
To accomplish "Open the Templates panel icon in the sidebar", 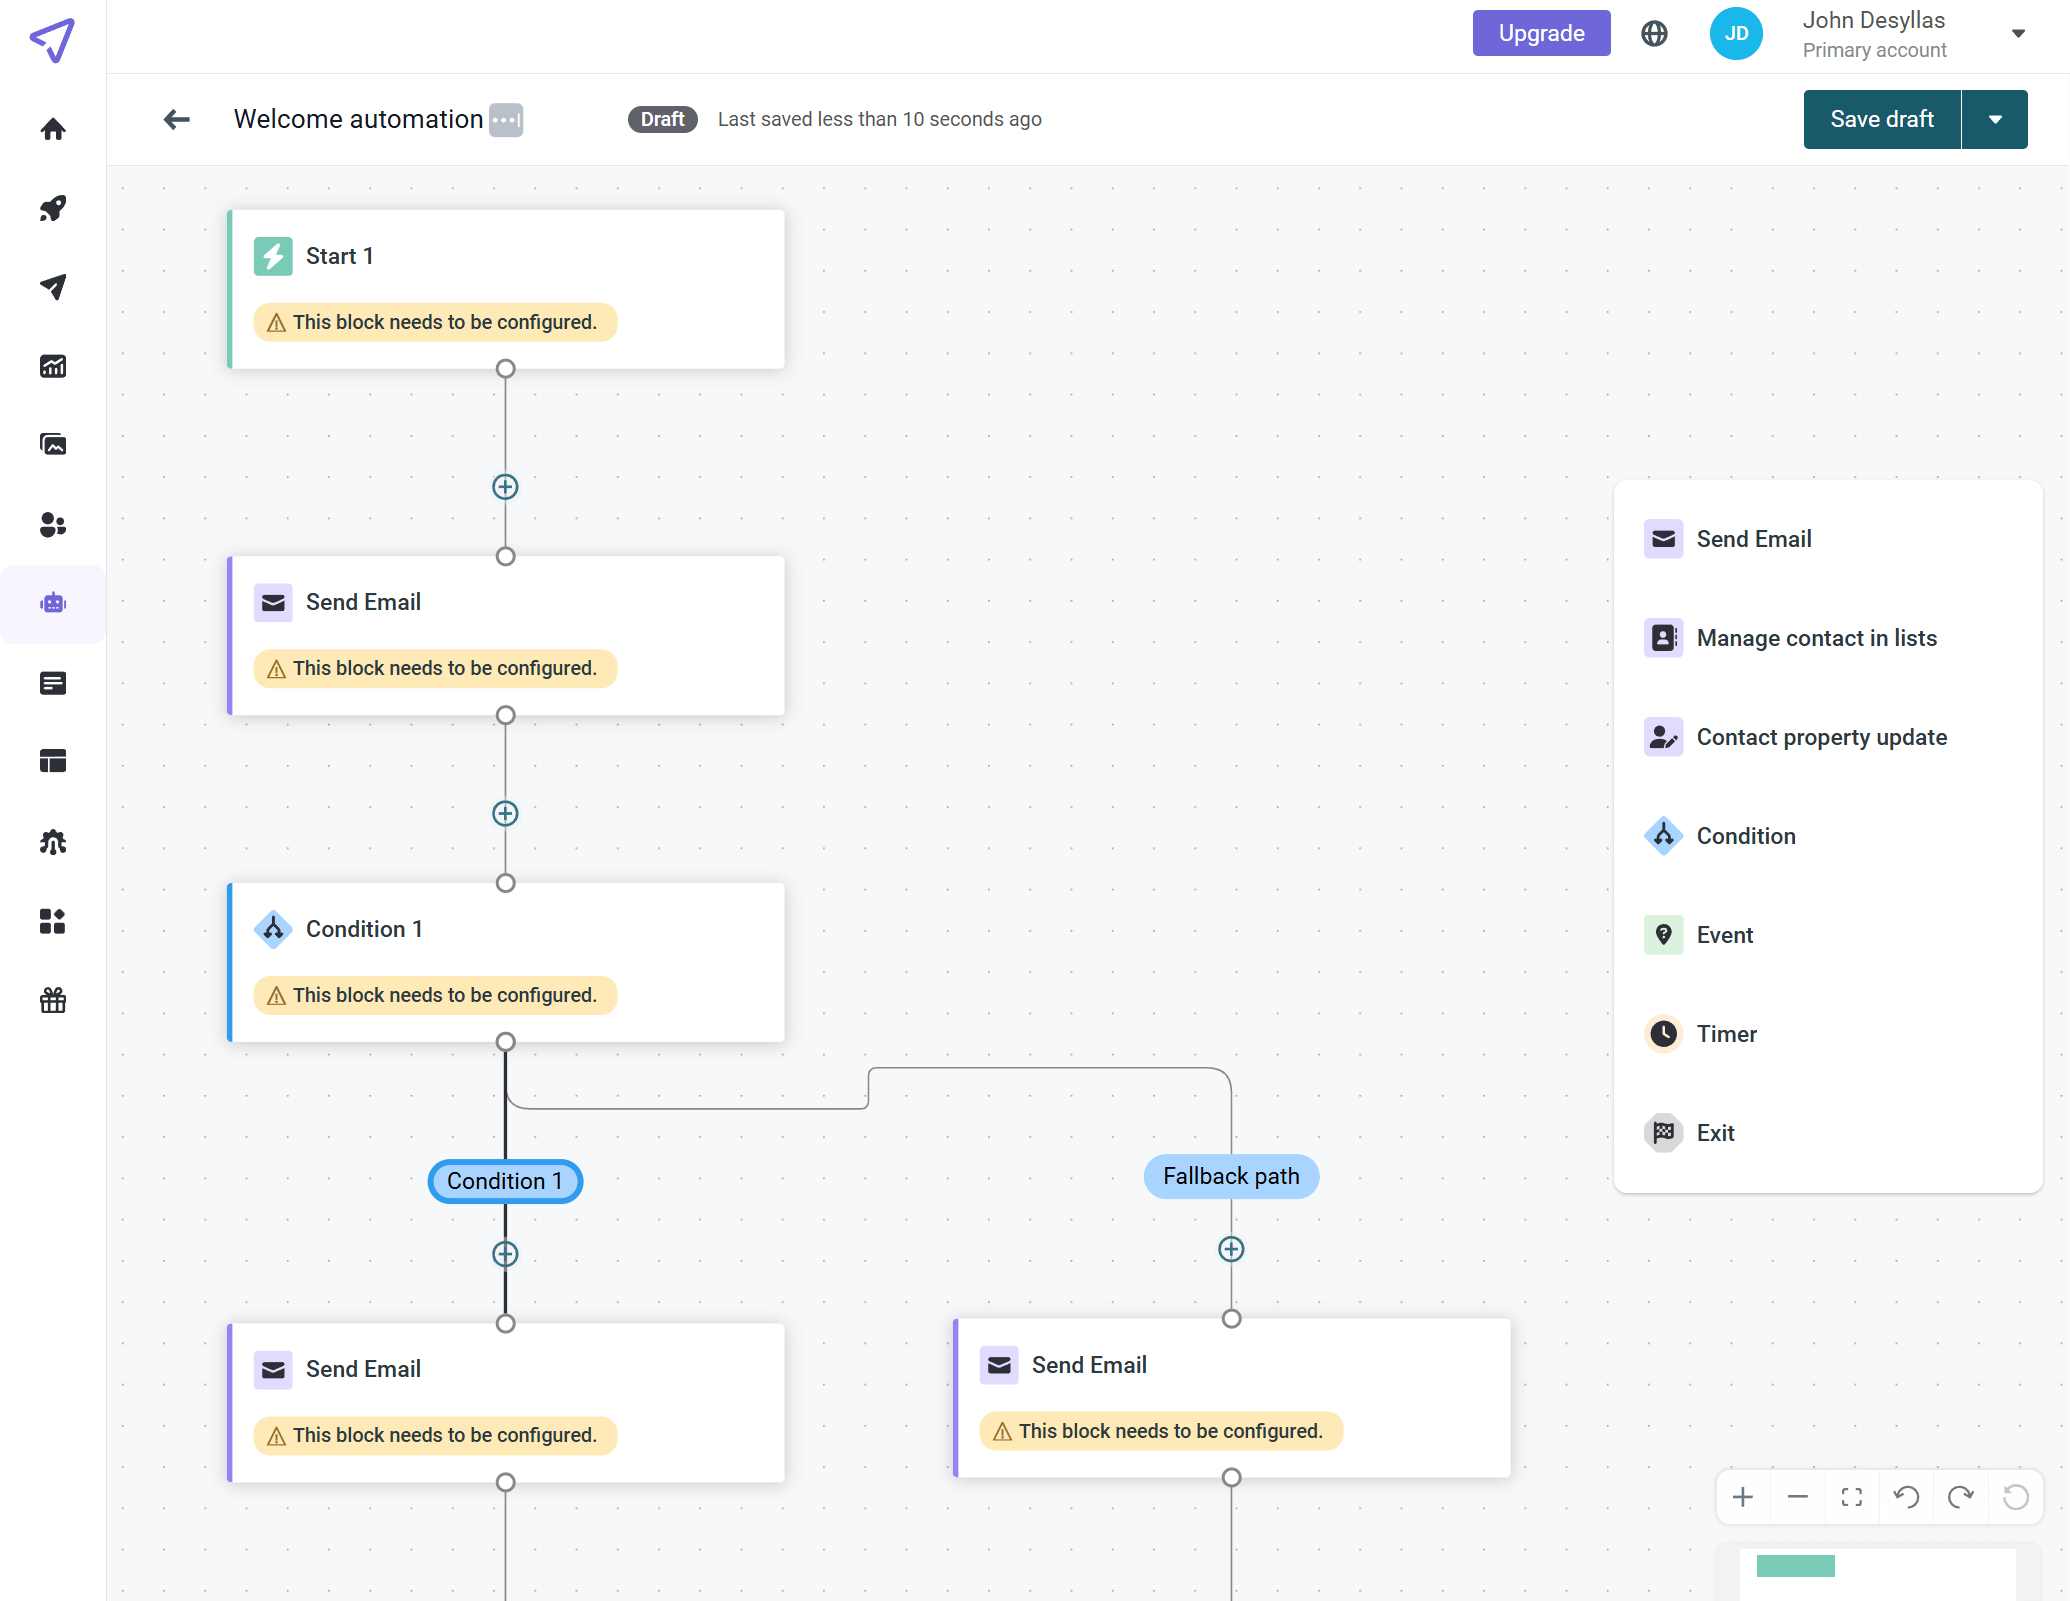I will pos(53,761).
